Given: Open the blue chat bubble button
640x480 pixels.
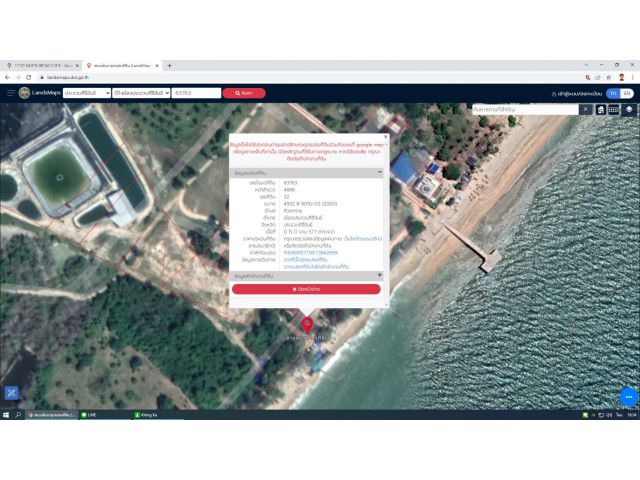Looking at the screenshot, I should (627, 396).
